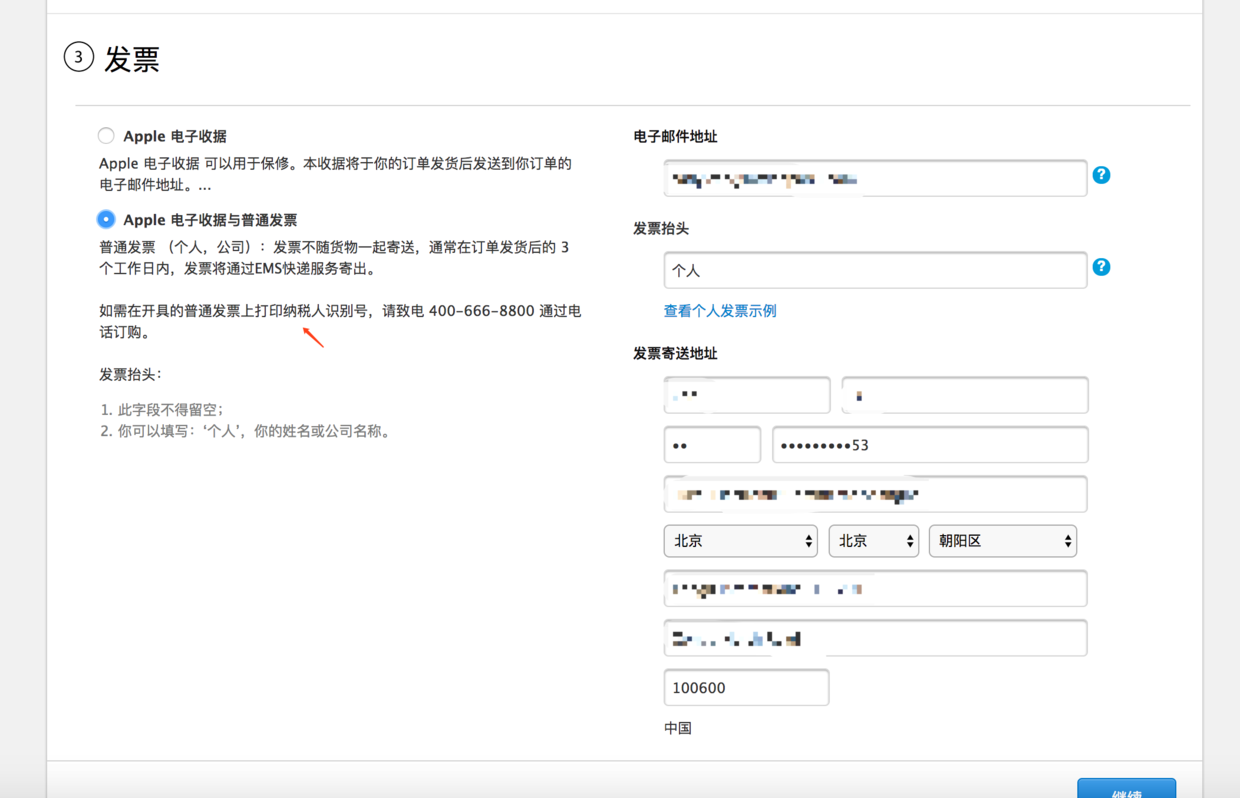Open the province dropdown showing 北京
This screenshot has height=798, width=1240.
(x=741, y=541)
